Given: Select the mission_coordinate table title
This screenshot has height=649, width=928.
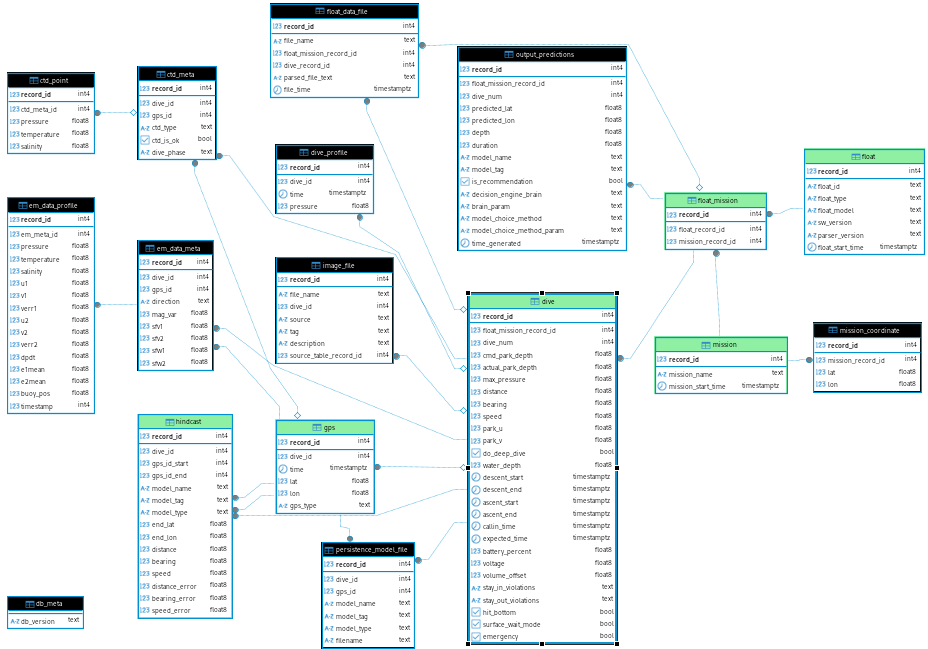Looking at the screenshot, I should 869,331.
